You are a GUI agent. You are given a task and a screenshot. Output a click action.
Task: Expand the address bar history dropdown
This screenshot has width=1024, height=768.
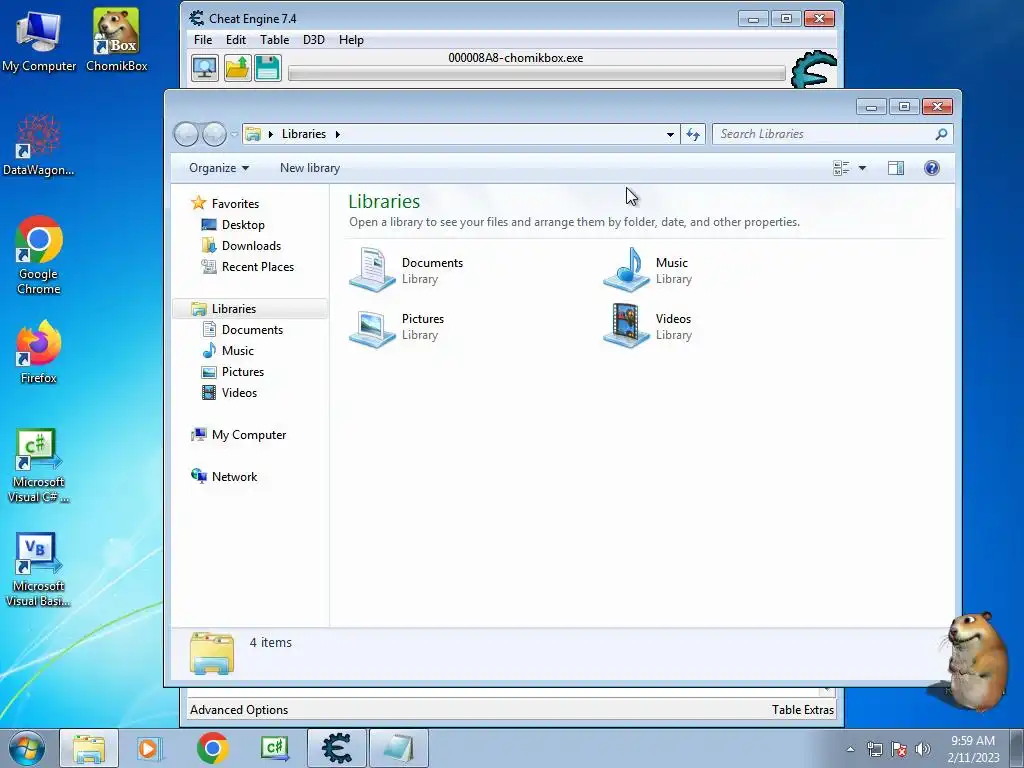pyautogui.click(x=670, y=135)
